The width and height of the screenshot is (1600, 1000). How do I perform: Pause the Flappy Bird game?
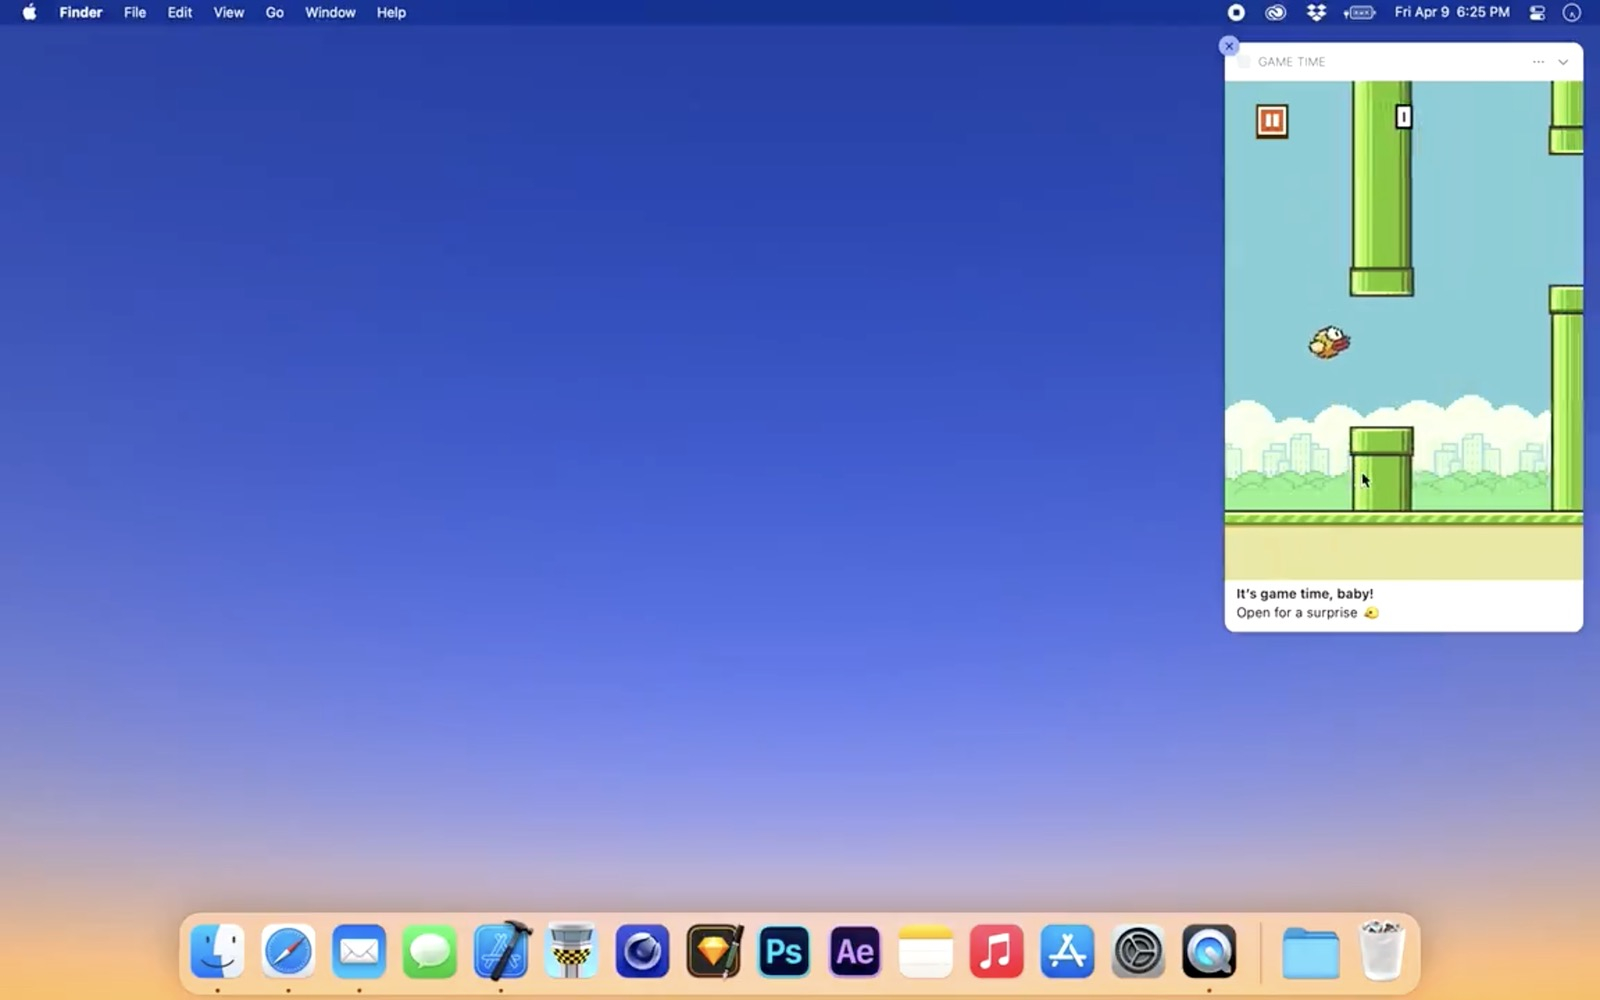[x=1272, y=119]
